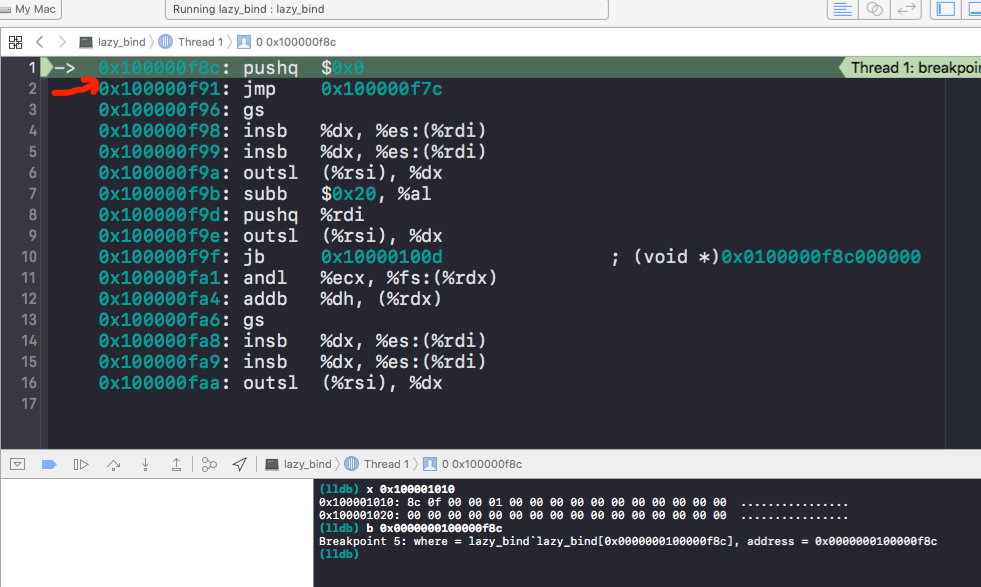Click address 0x100000f8c on line 1
The image size is (981, 587).
pyautogui.click(x=160, y=68)
